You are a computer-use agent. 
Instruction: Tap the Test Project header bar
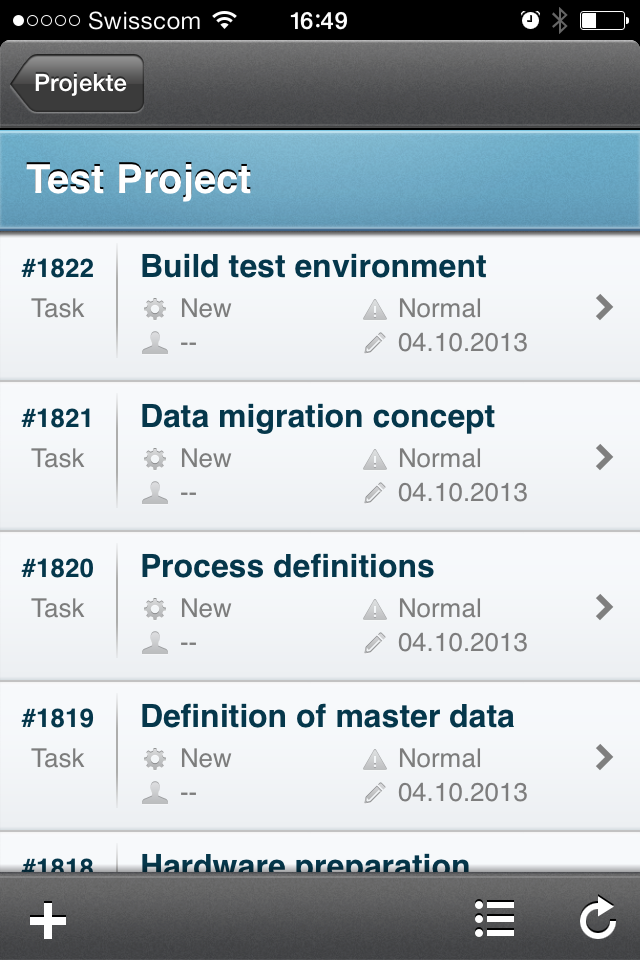coord(320,179)
